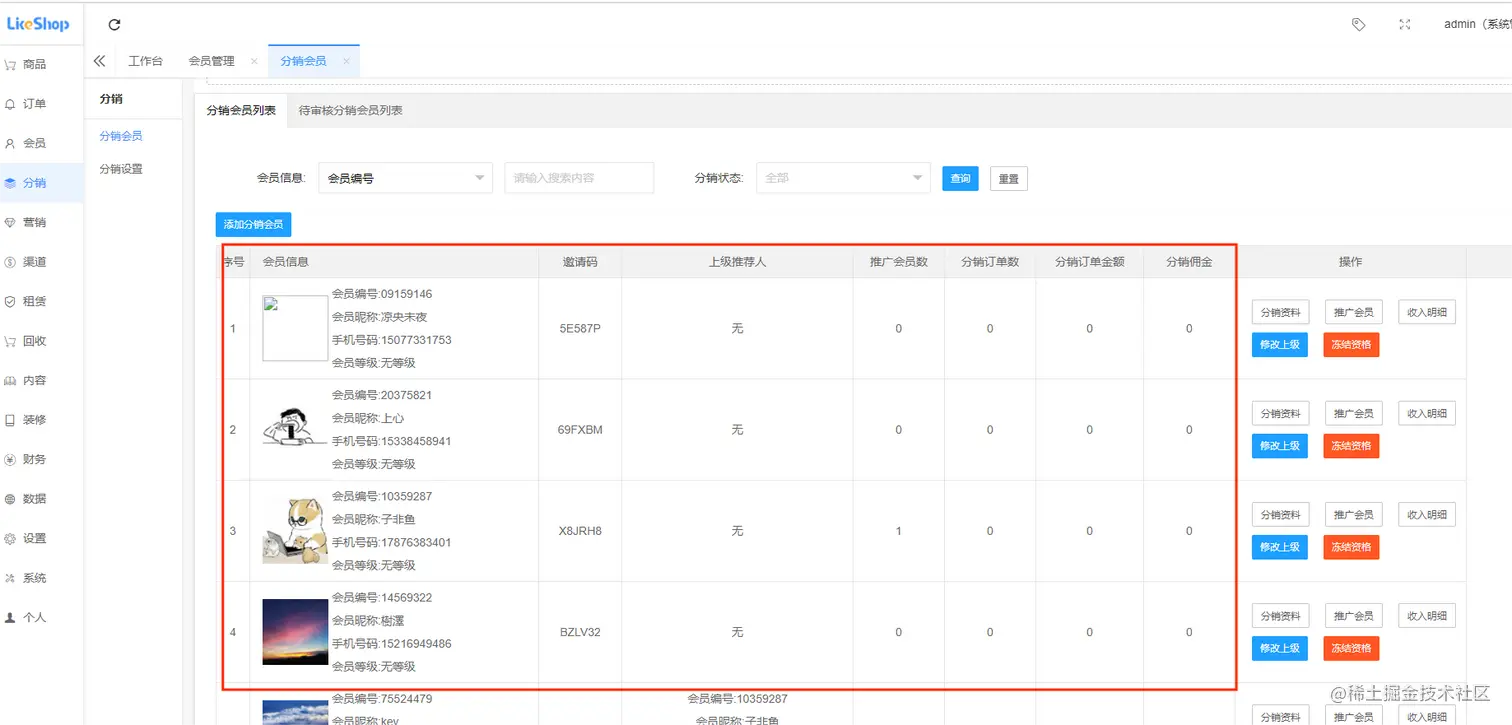The height and width of the screenshot is (725, 1512).
Task: Click cat avatar of member 子非鱼
Action: point(295,531)
